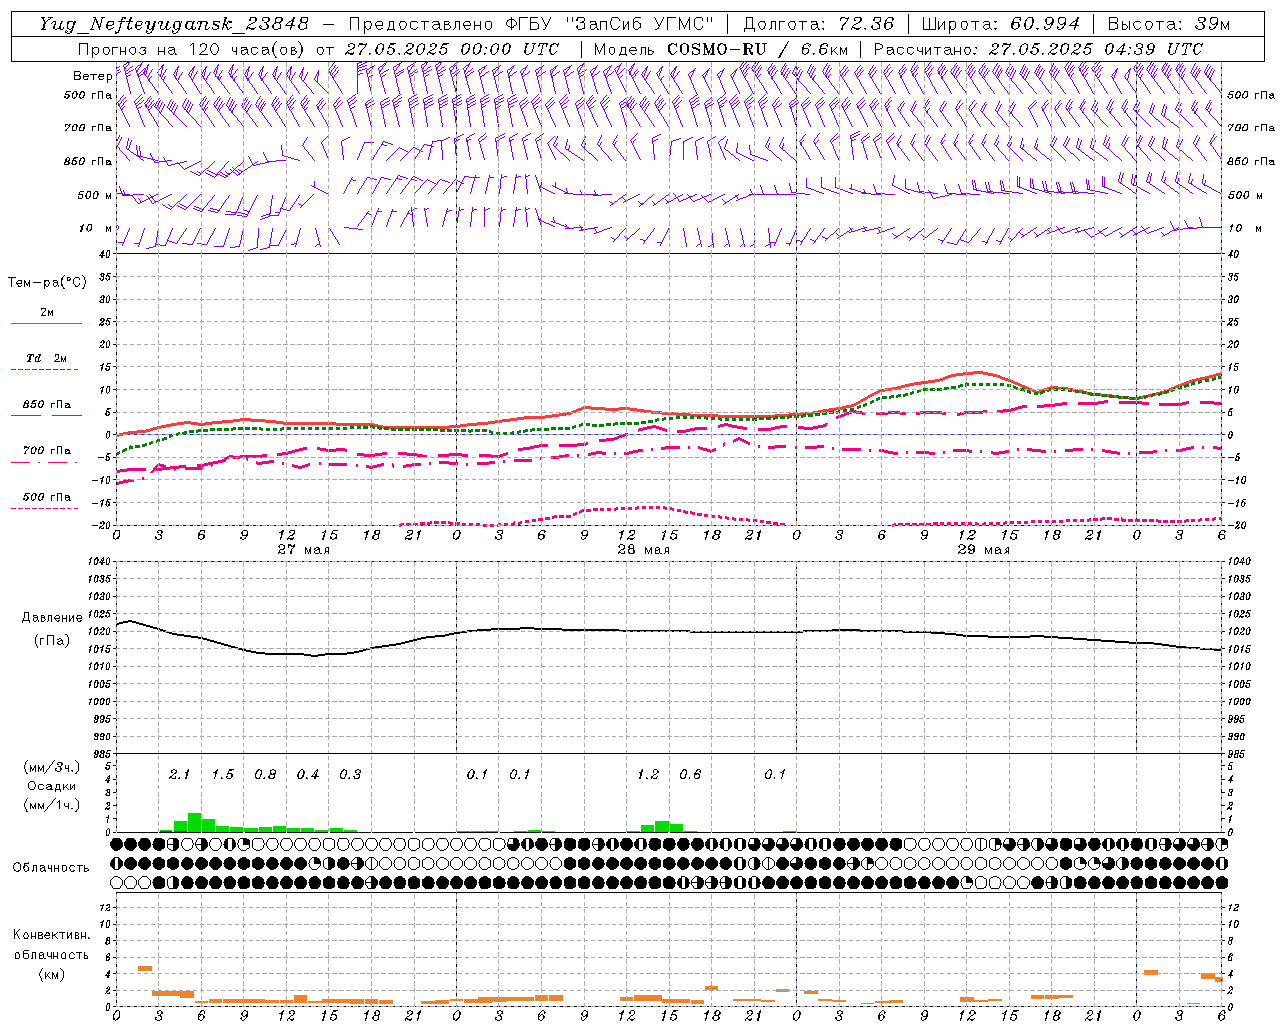
Task: Click the 500 гПа temperature legend entry
Action: [46, 497]
